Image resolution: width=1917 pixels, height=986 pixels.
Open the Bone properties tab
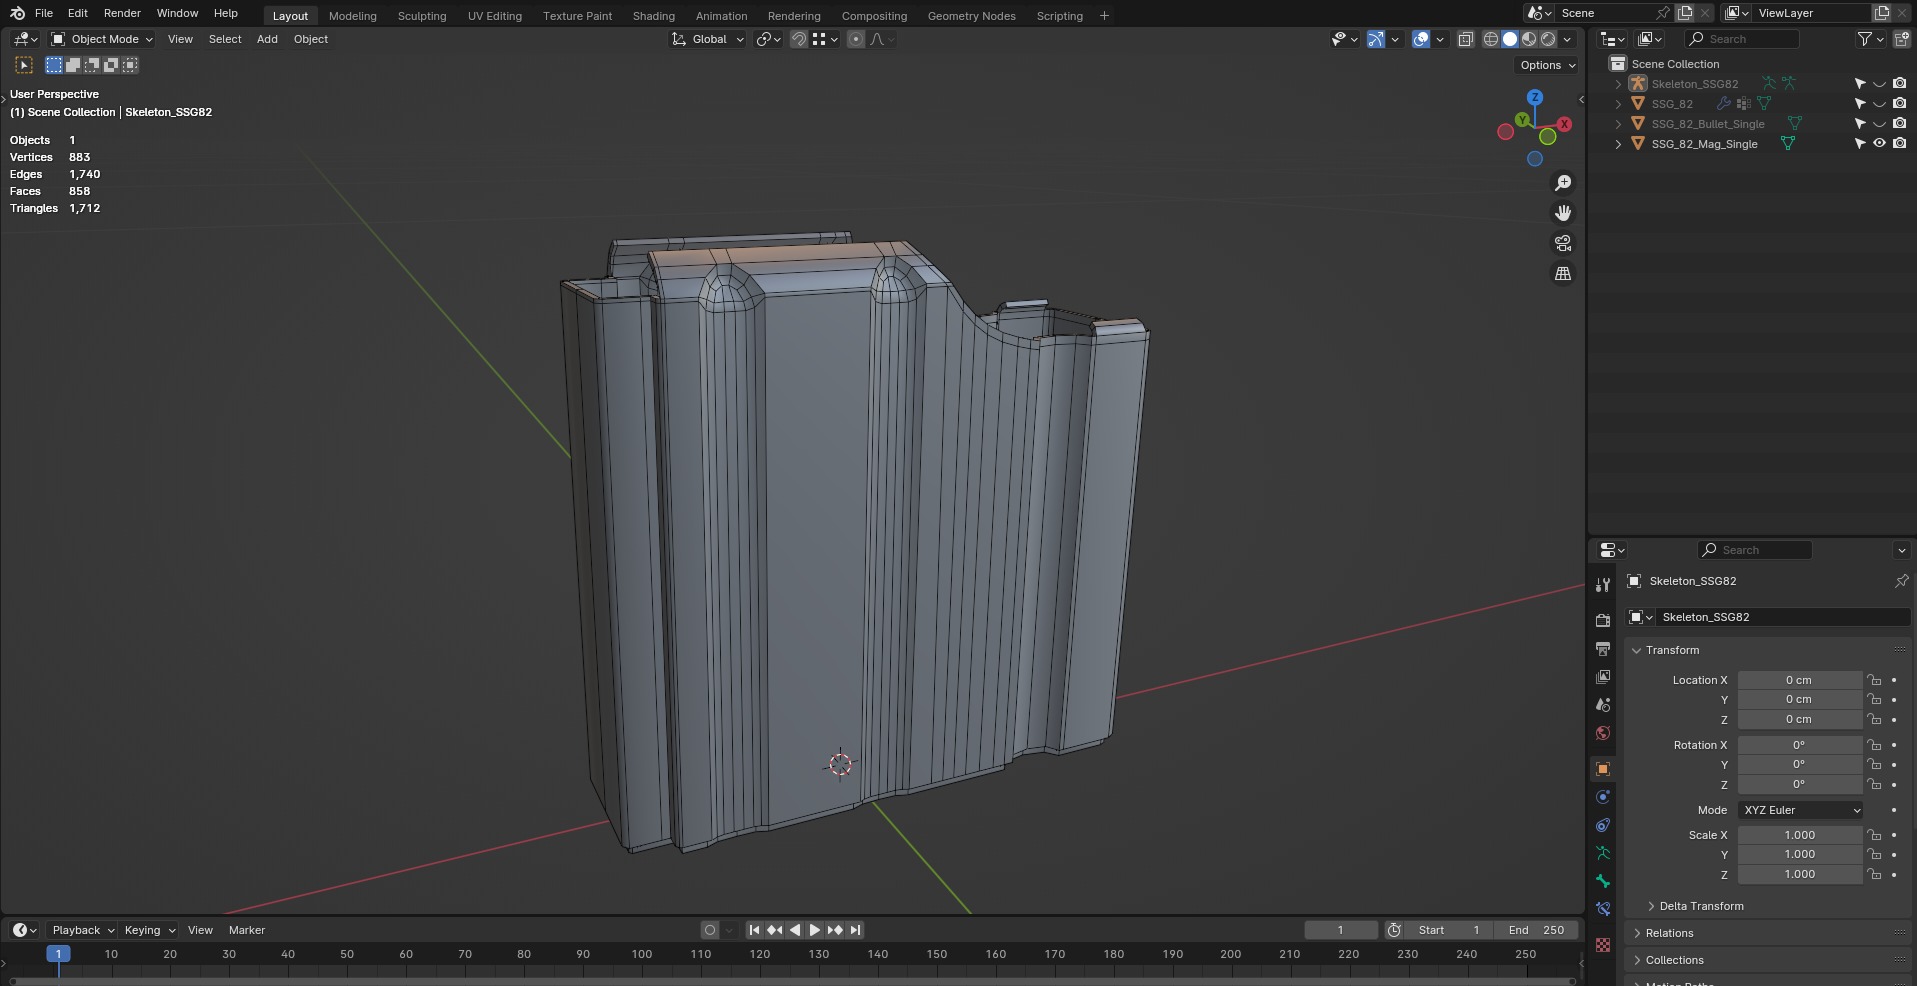(1603, 881)
